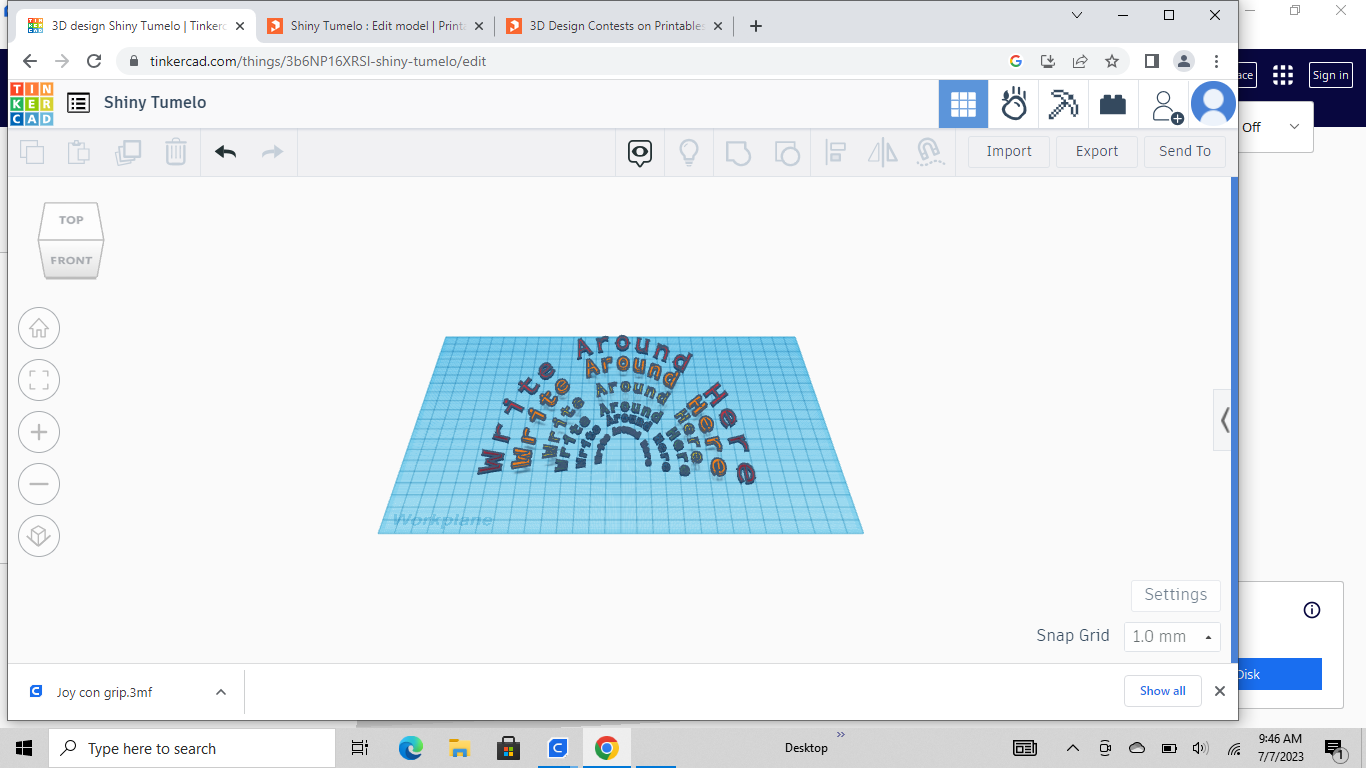
Task: Zoom in with the plus button
Action: [x=39, y=432]
